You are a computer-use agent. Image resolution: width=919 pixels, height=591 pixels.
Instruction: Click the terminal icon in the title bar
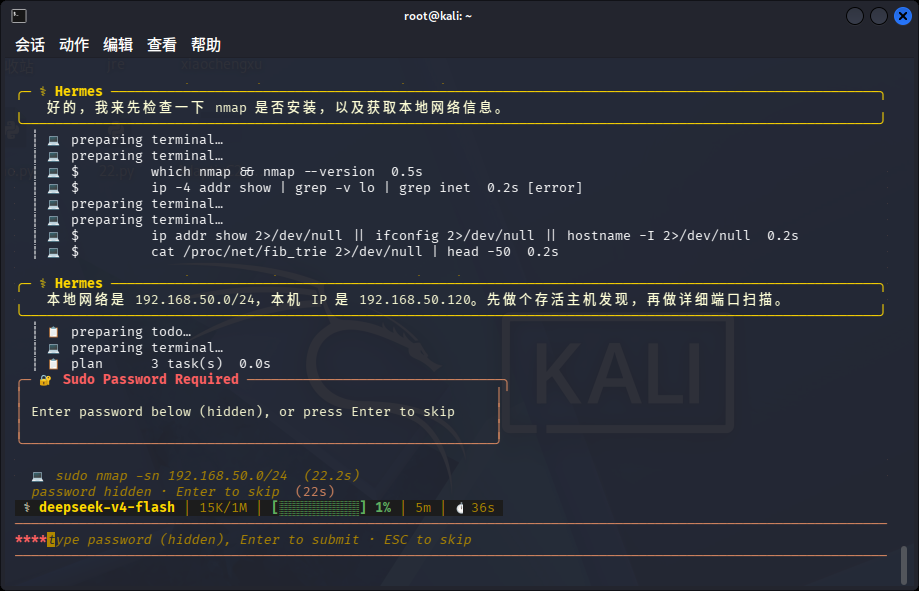tap(19, 16)
